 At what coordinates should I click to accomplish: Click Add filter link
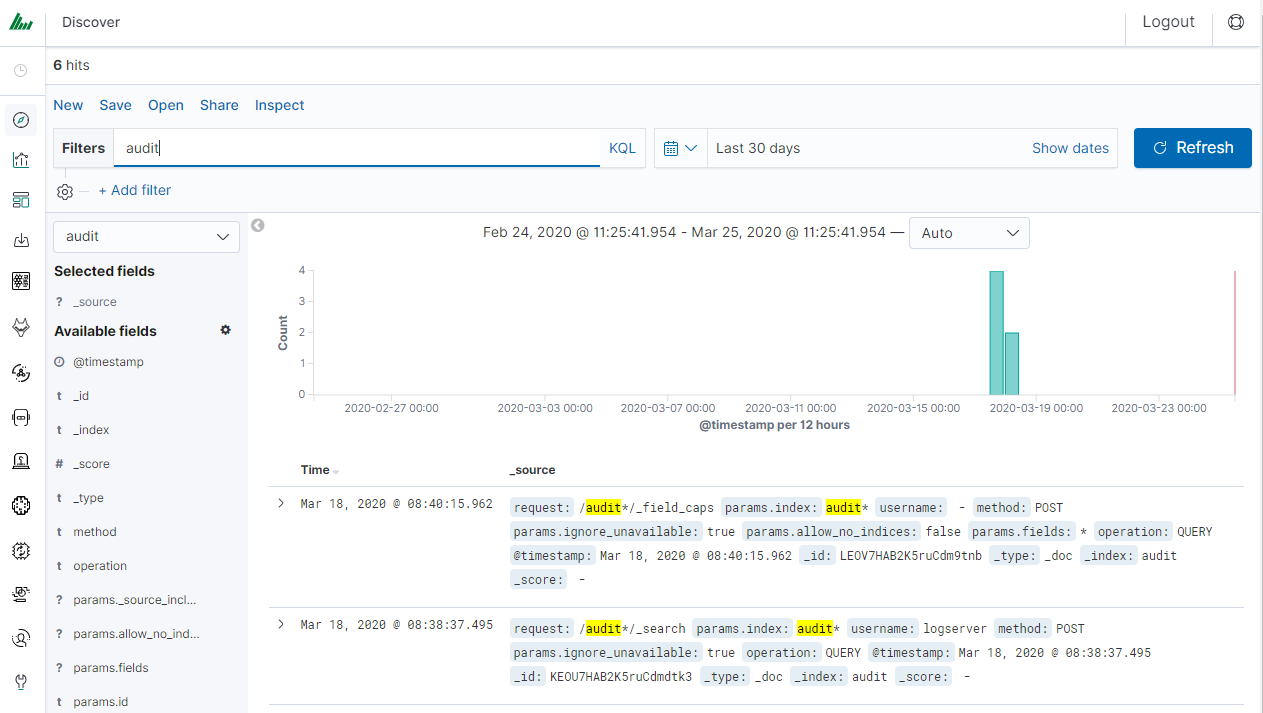(x=134, y=190)
